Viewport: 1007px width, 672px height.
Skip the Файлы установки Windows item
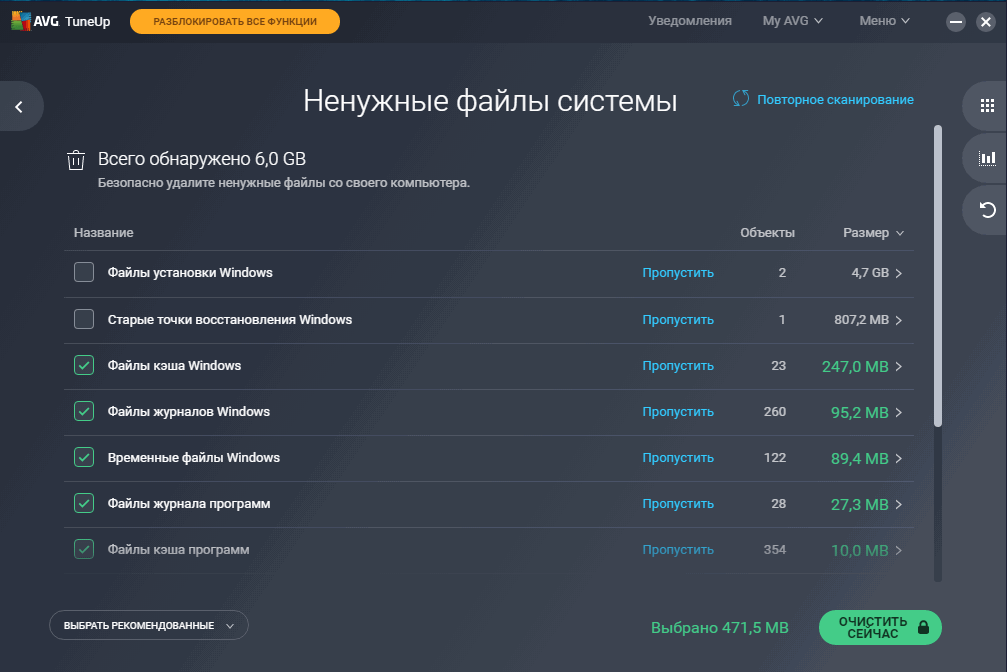(678, 273)
